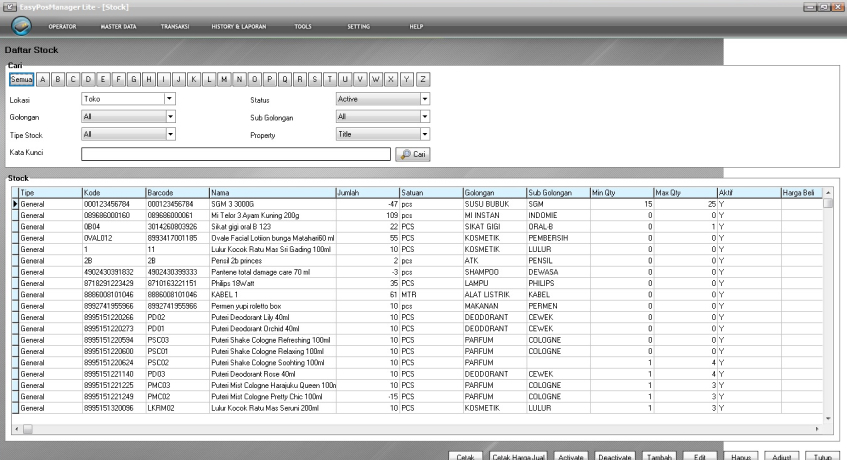Filter stock by letter Z

pos(423,78)
